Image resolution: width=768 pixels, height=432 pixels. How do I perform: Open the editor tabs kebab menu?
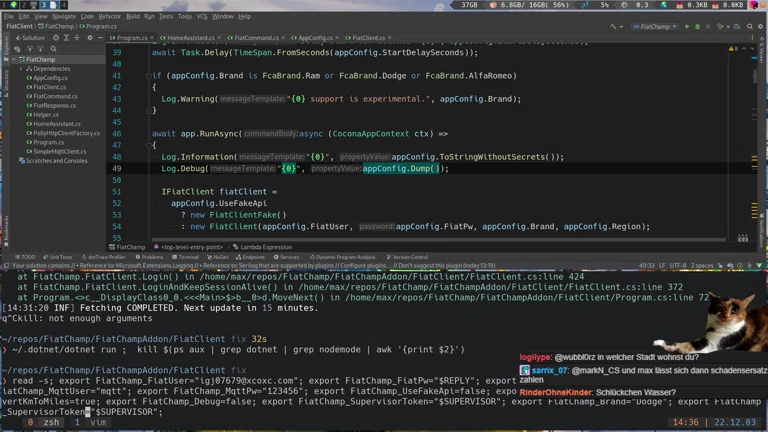coord(752,38)
